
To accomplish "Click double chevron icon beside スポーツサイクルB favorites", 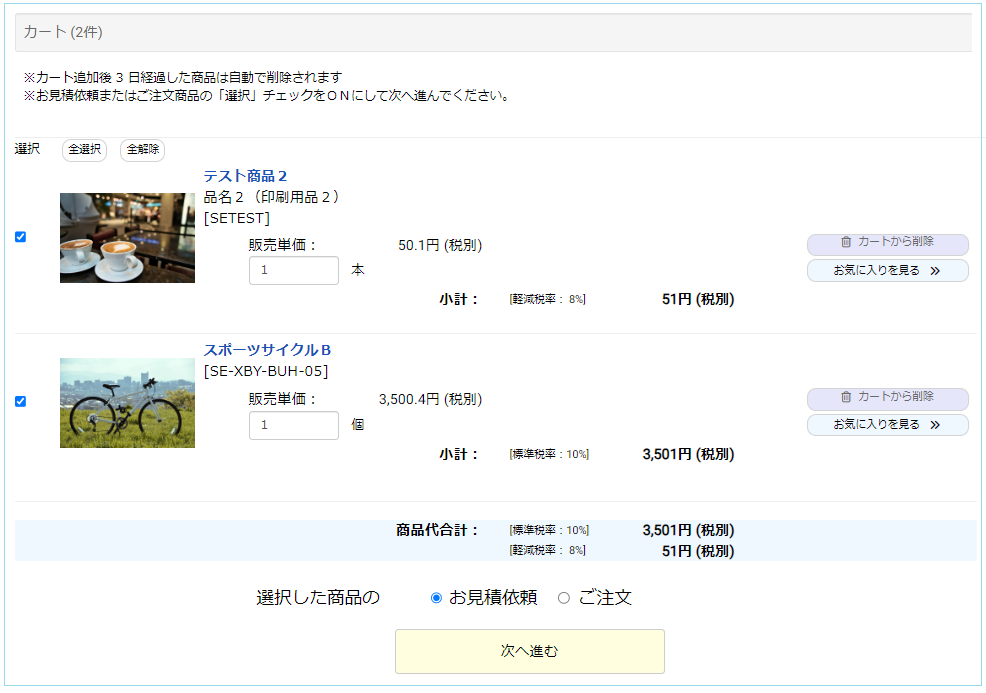I will (935, 425).
